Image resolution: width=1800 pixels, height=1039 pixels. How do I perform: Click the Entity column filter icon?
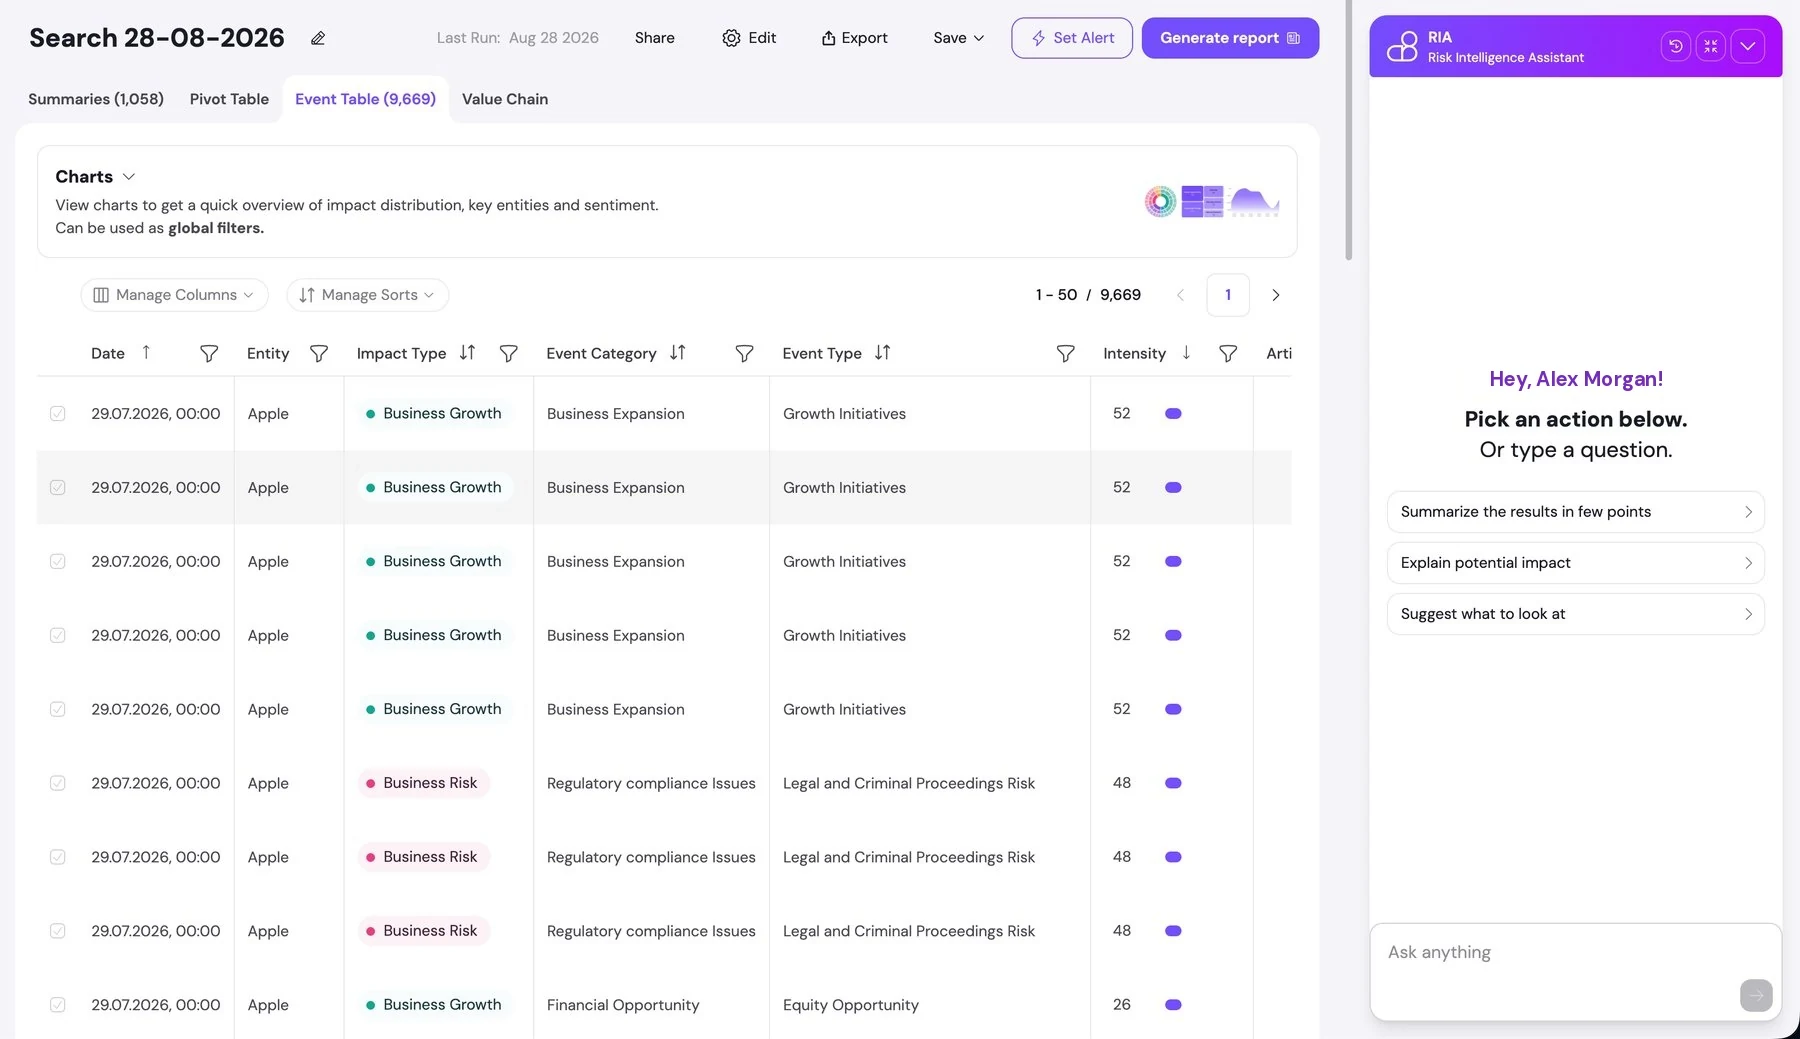click(x=319, y=353)
